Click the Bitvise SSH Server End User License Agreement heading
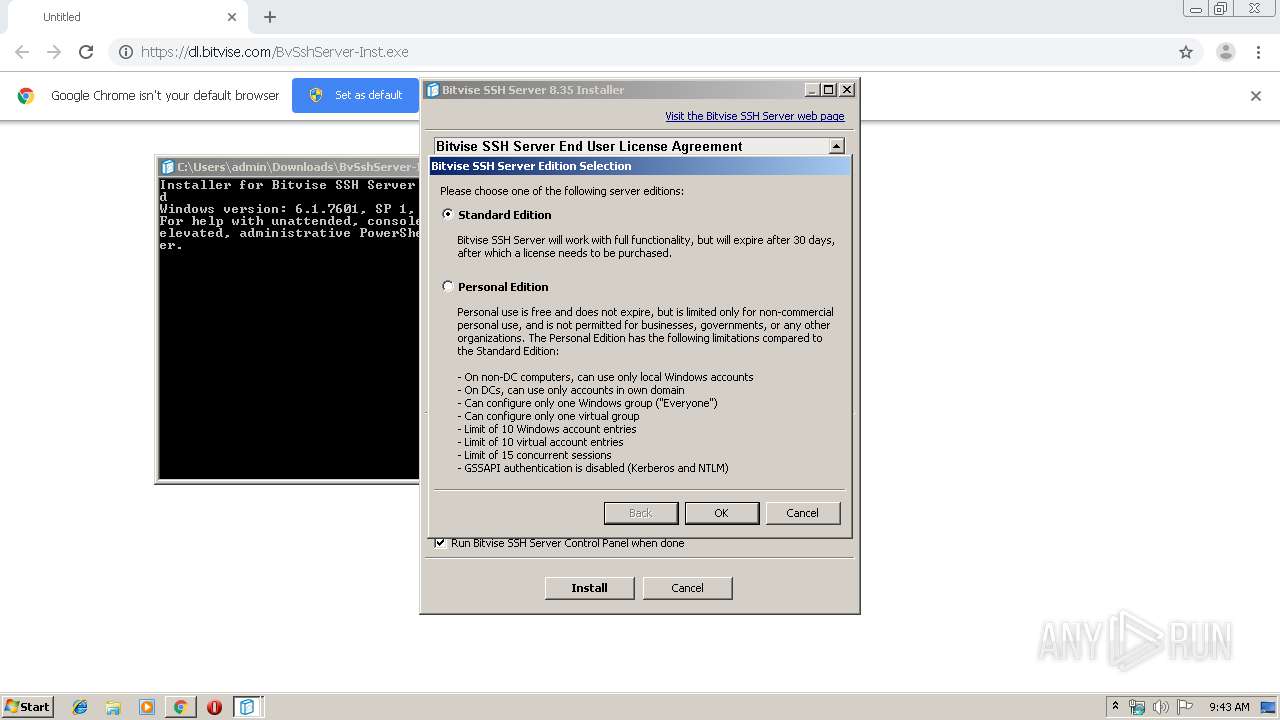 (589, 146)
